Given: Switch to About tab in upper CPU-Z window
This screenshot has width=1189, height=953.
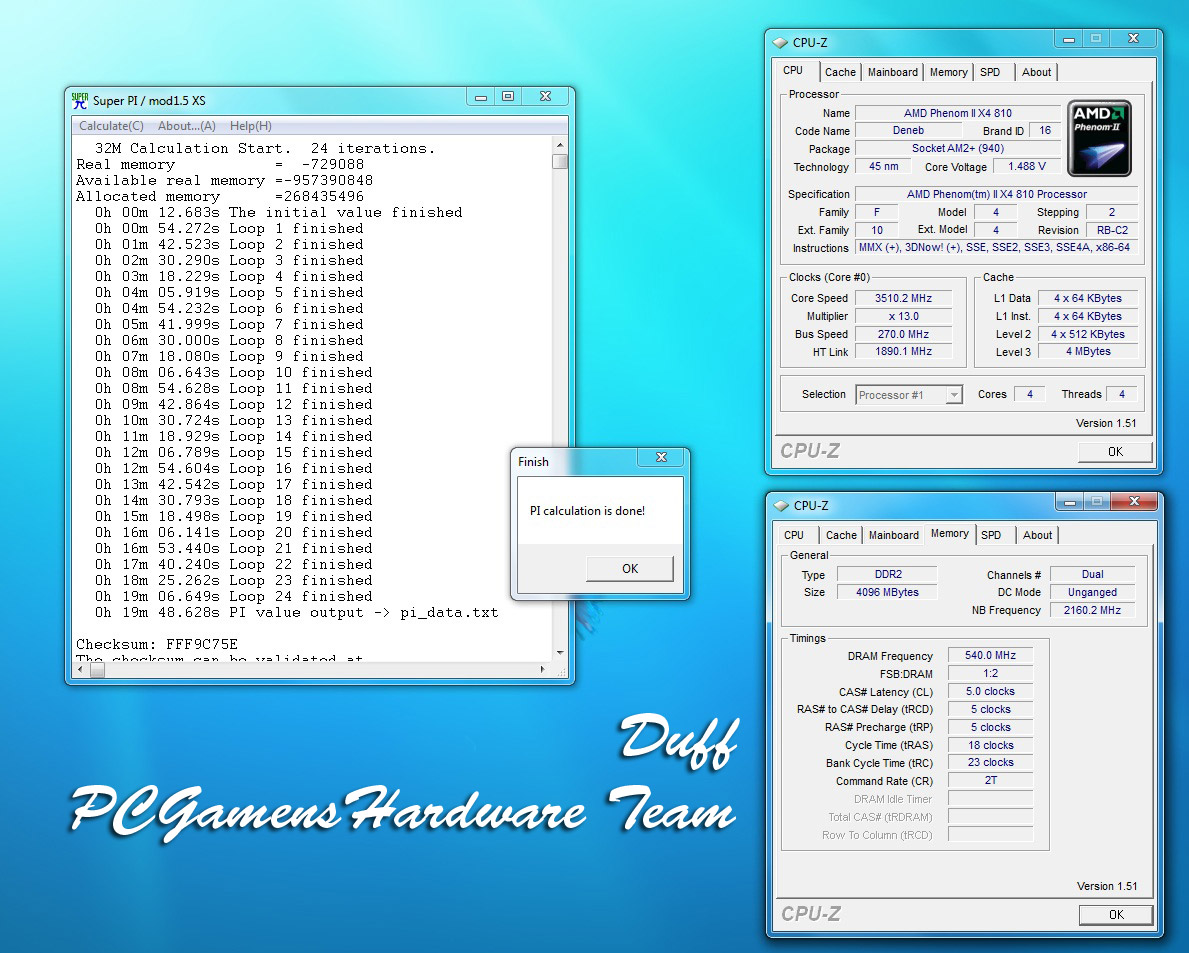Looking at the screenshot, I should click(1036, 72).
